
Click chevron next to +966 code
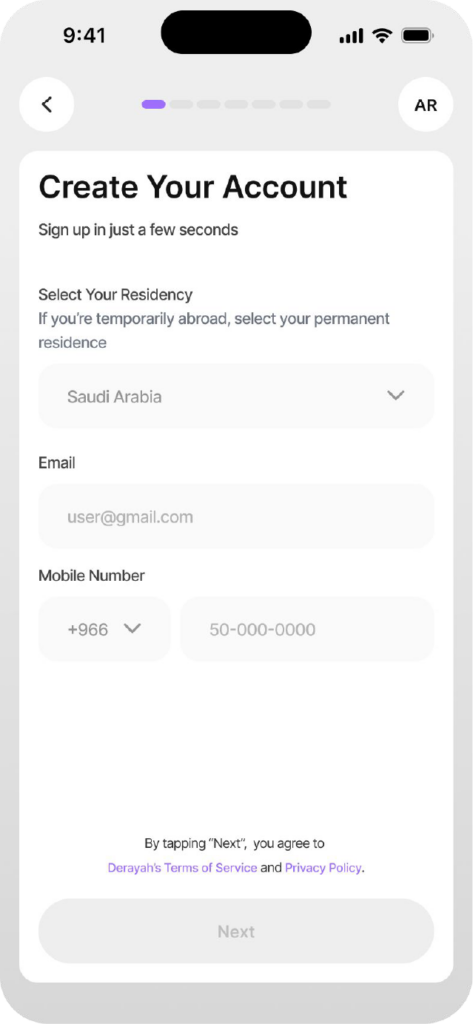133,629
